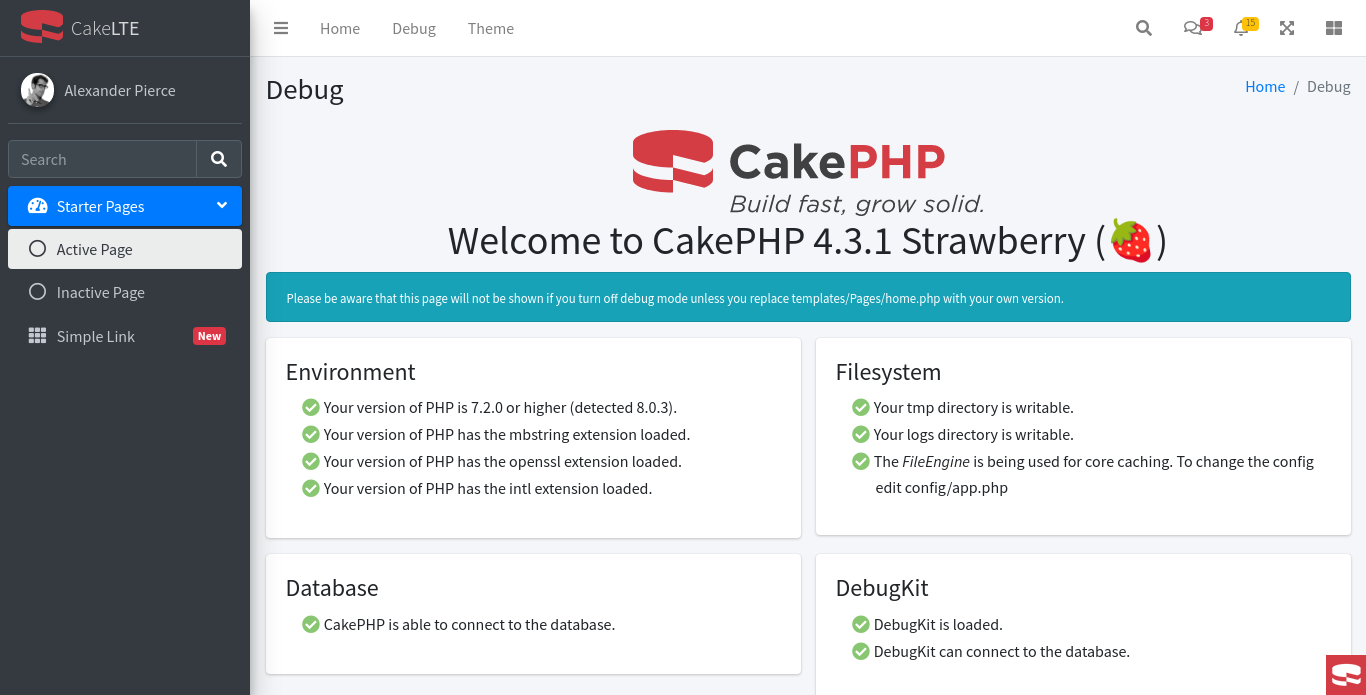Viewport: 1366px width, 695px height.
Task: Click the Database card heading
Action: (x=332, y=588)
